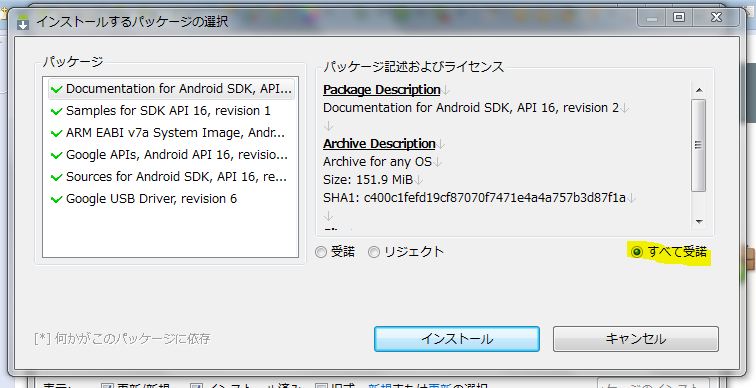Click the text Archive for any OS

[377, 162]
